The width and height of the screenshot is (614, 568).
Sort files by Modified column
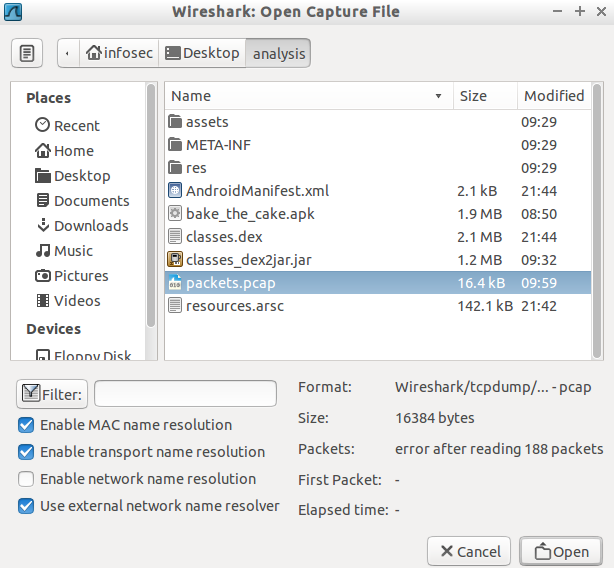[x=553, y=96]
